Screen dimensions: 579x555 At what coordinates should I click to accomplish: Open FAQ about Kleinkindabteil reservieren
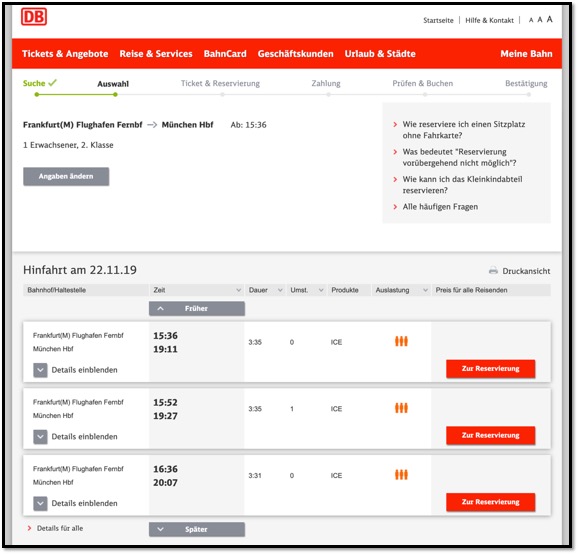point(462,185)
